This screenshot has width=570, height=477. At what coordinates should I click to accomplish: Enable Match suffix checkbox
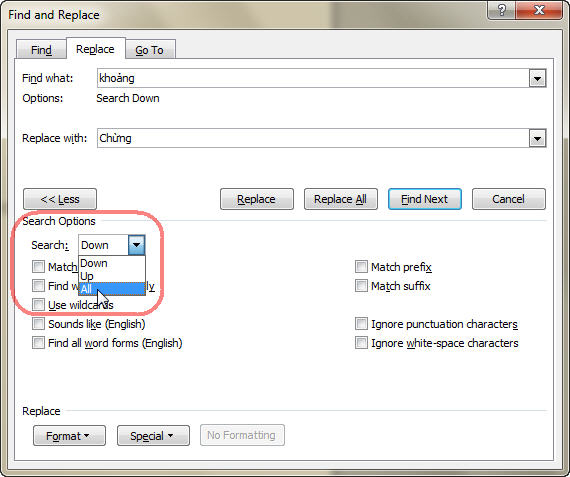(361, 286)
